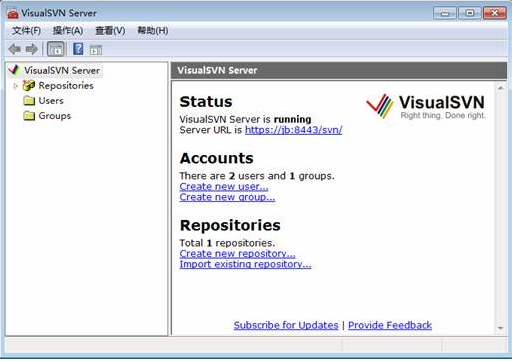Toggle the show/hide action pane icon
The width and height of the screenshot is (512, 361).
(x=96, y=50)
